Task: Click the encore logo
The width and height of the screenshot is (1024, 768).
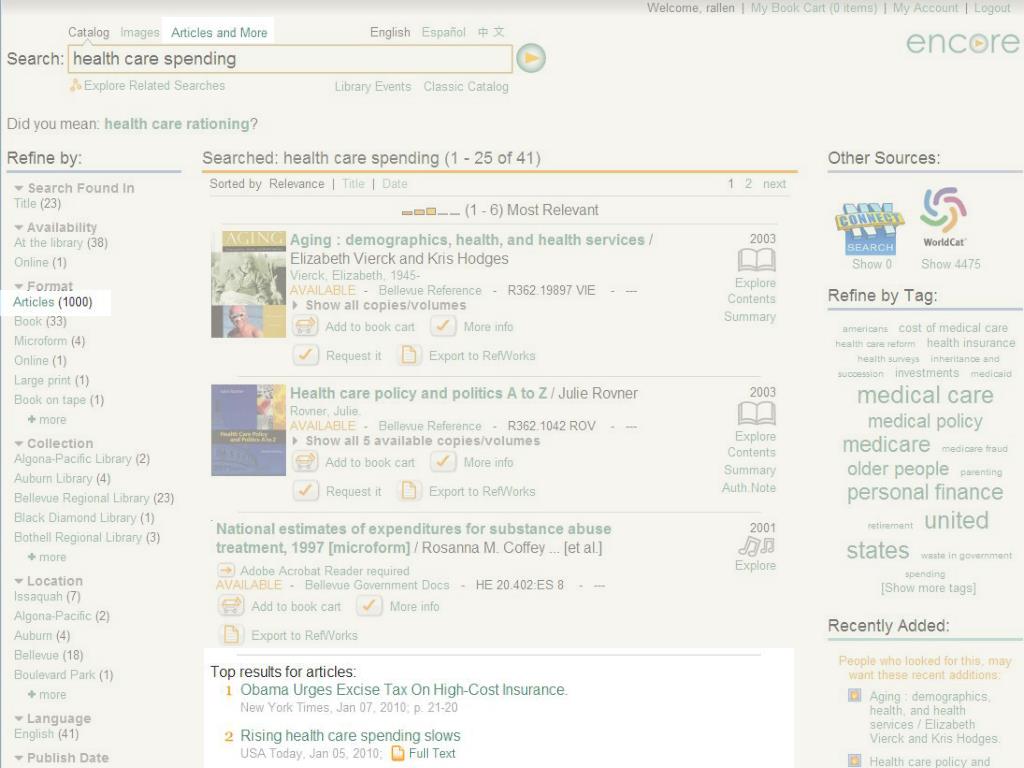Action: click(963, 42)
